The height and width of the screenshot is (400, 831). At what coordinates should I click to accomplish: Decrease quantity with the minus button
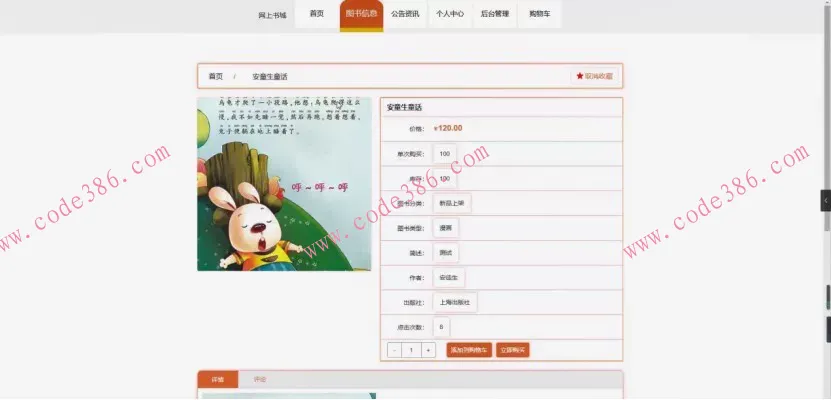395,350
